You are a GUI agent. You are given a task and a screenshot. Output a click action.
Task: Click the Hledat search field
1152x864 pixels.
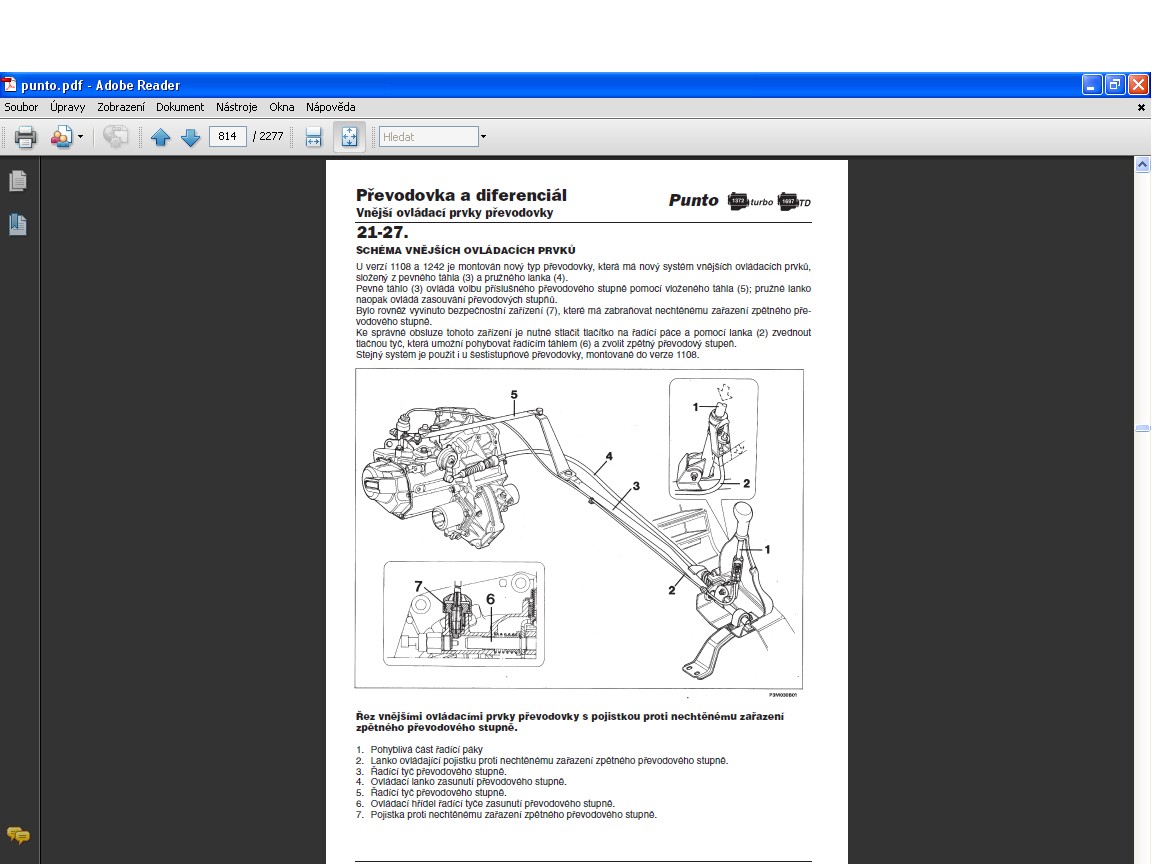(x=428, y=137)
